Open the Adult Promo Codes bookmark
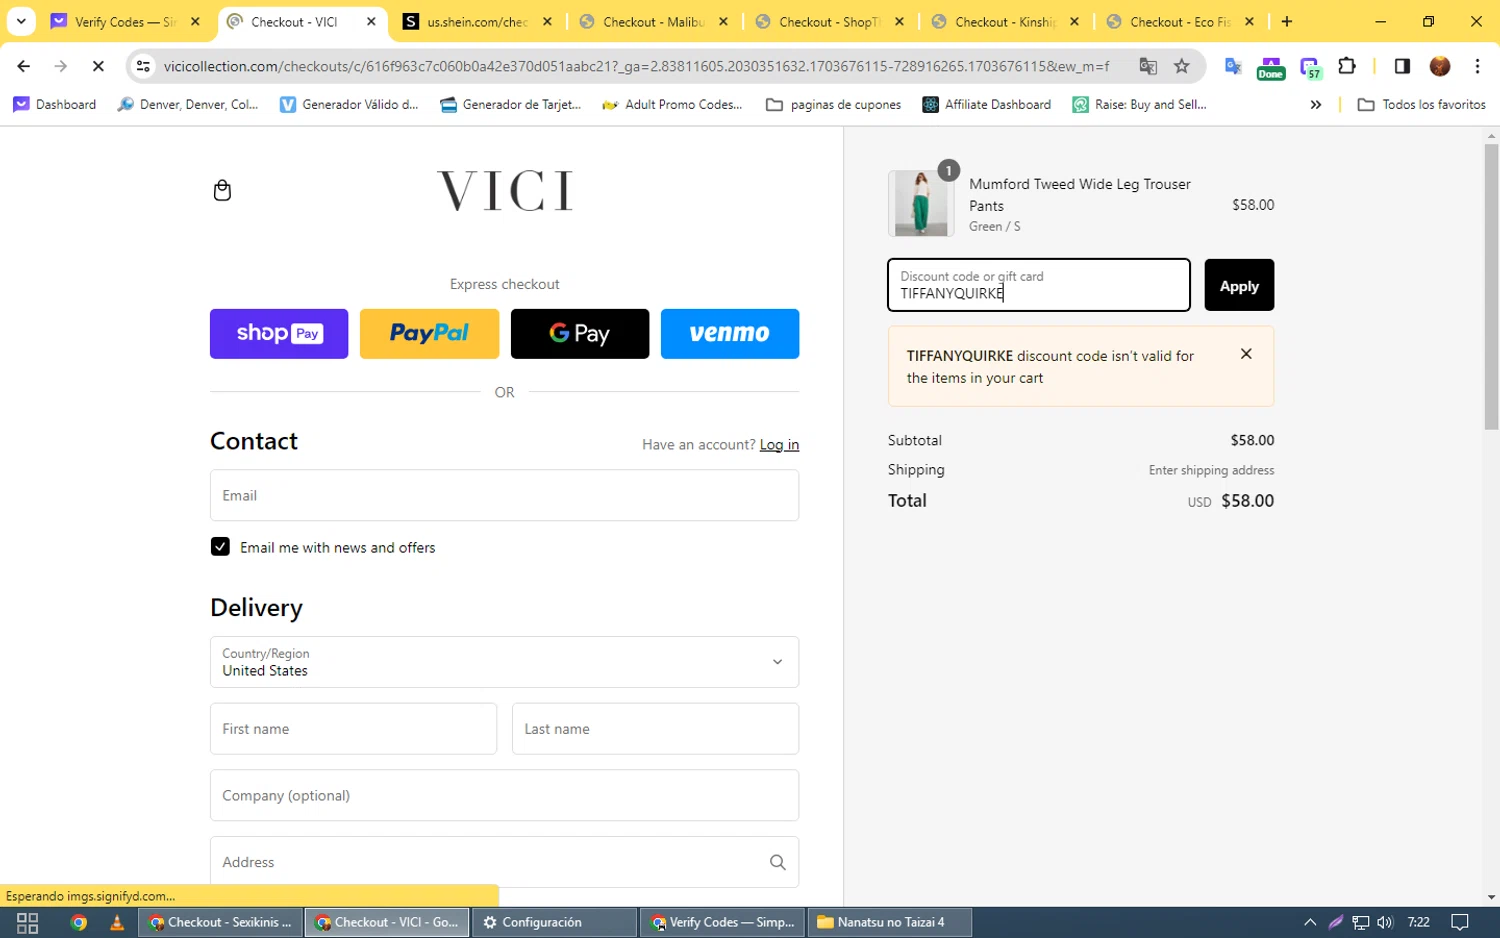Viewport: 1500px width, 938px height. tap(672, 104)
